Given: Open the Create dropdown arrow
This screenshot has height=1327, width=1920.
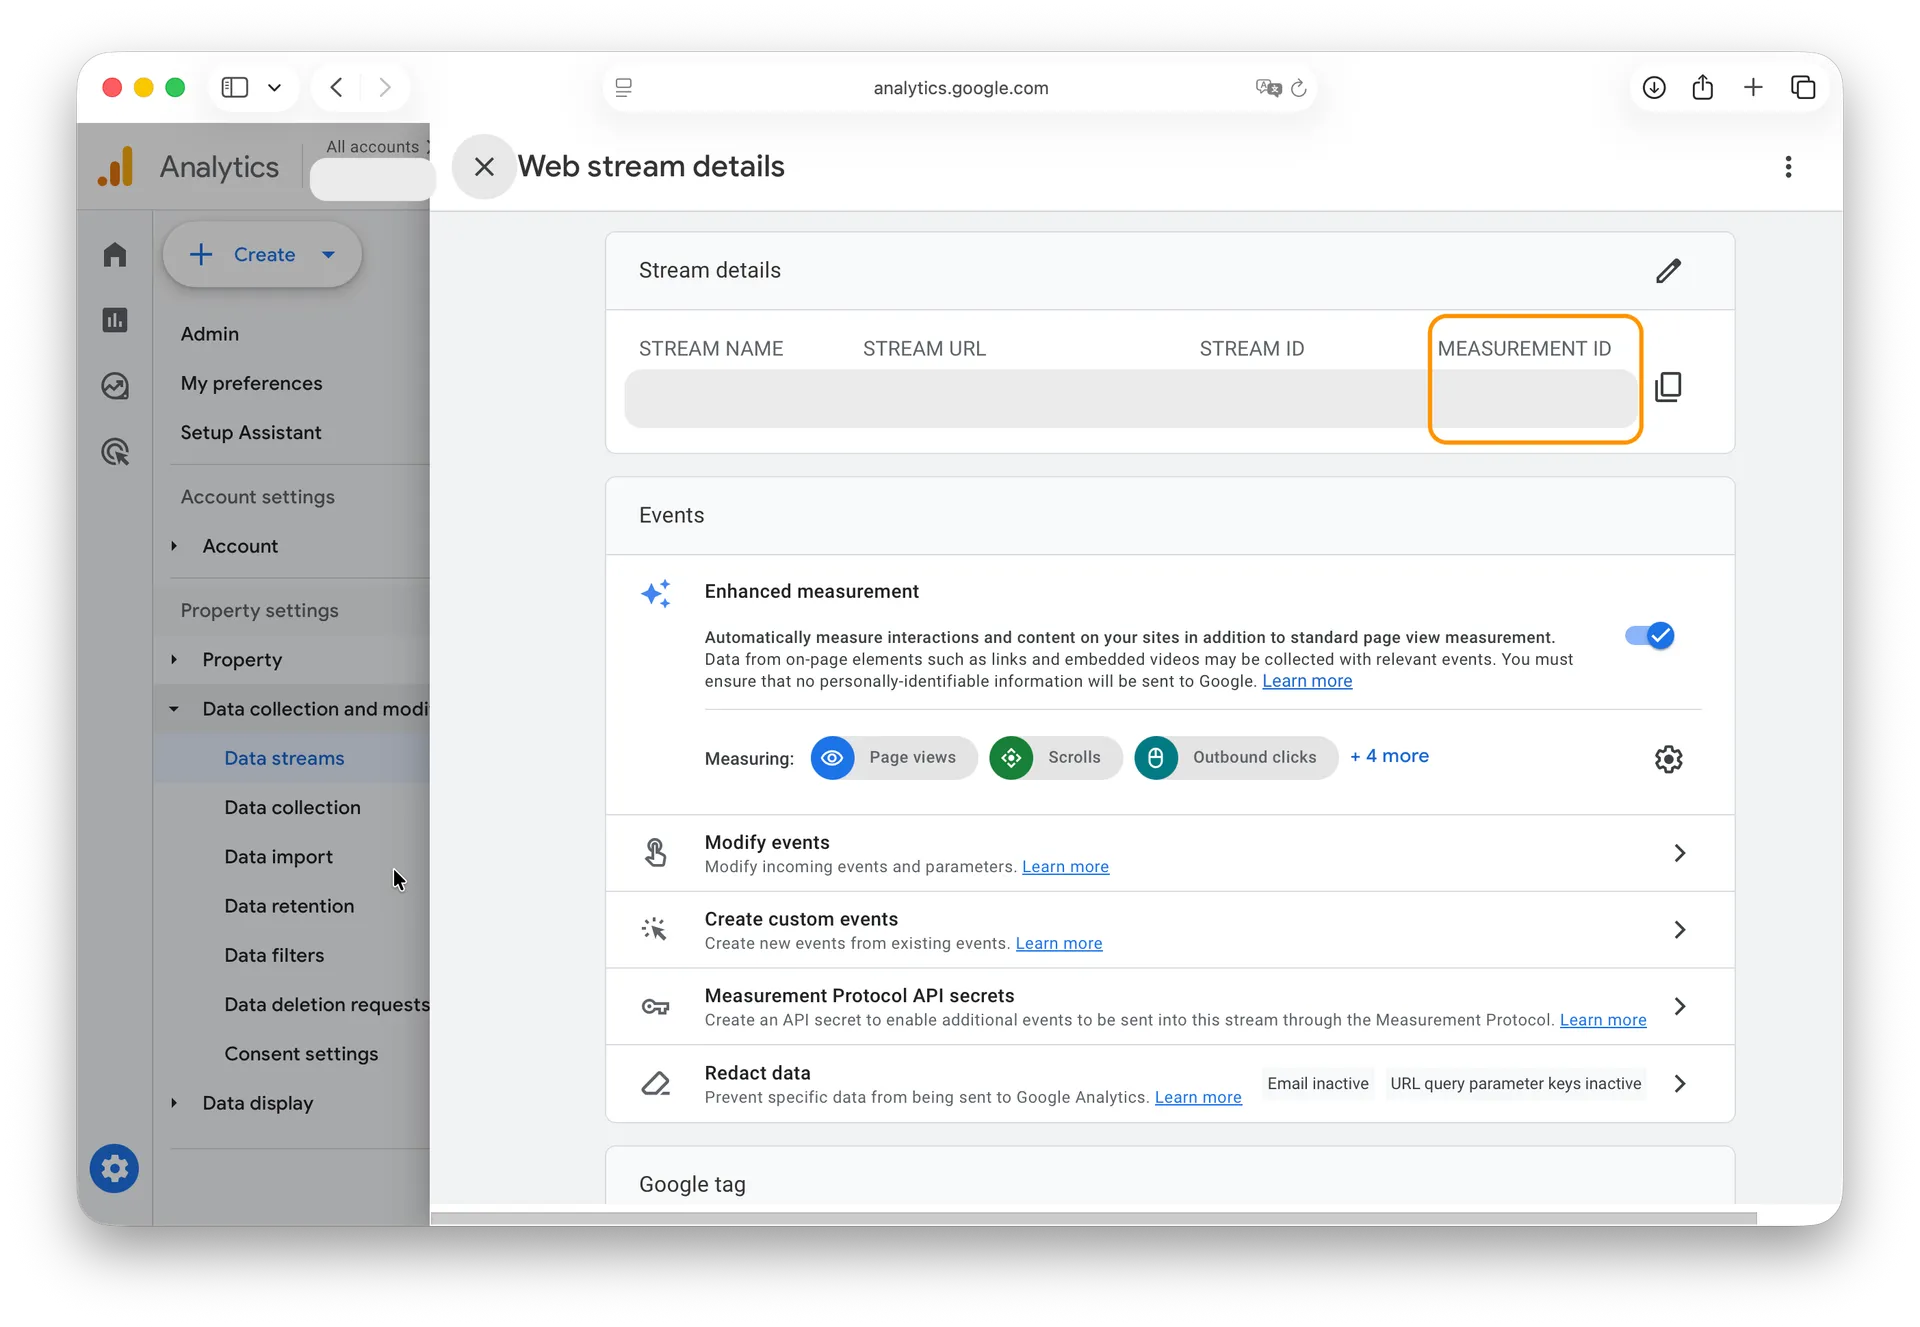Looking at the screenshot, I should [x=328, y=254].
